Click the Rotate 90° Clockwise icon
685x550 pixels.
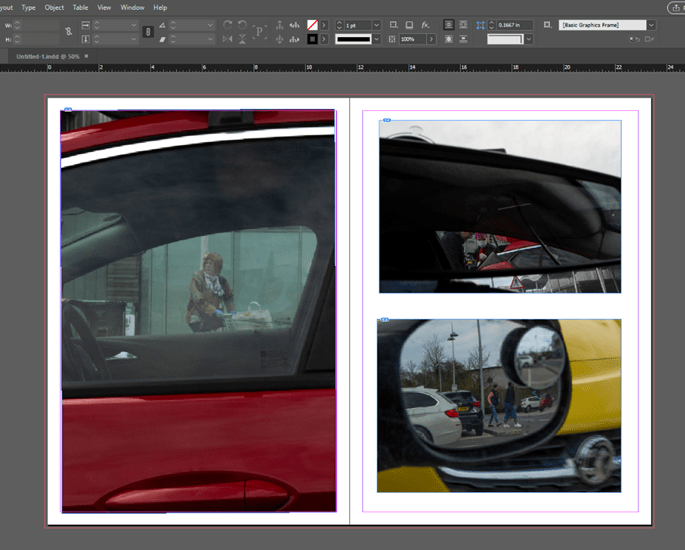click(x=227, y=24)
